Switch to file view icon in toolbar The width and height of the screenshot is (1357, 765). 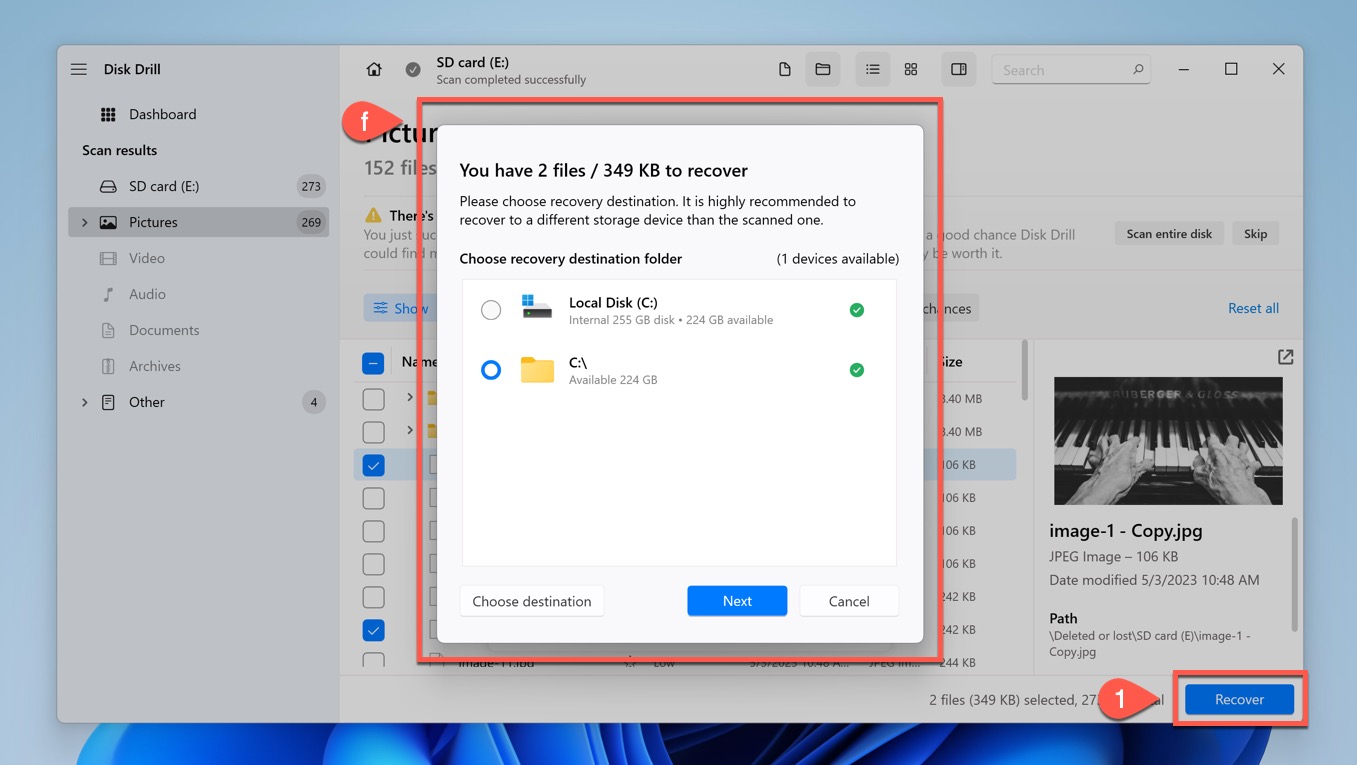(785, 69)
